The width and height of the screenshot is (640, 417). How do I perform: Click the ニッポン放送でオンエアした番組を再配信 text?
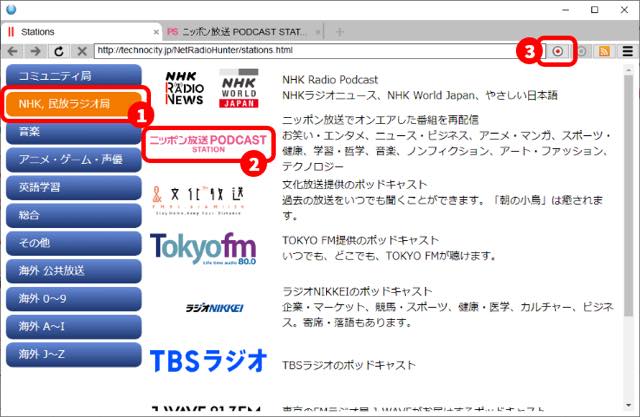(380, 120)
